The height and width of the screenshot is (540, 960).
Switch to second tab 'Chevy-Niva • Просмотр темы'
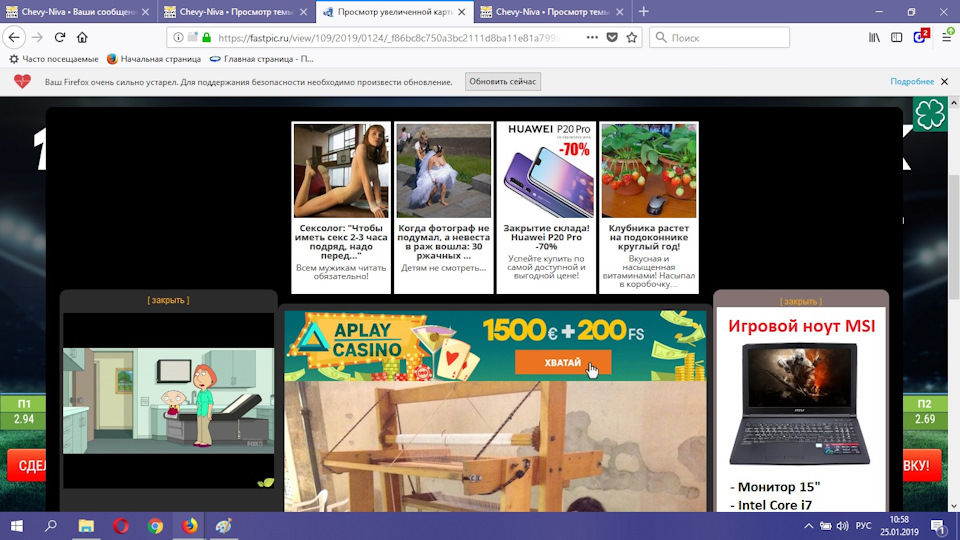[x=236, y=12]
